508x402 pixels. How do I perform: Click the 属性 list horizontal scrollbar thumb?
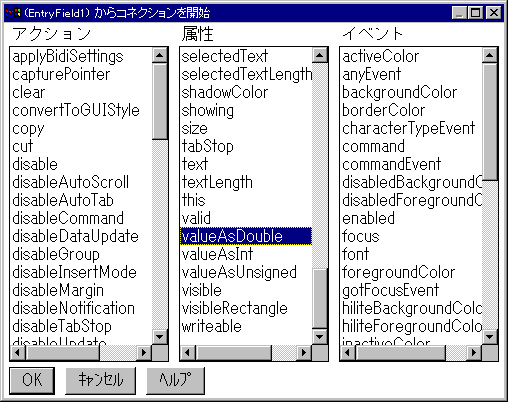click(x=234, y=353)
